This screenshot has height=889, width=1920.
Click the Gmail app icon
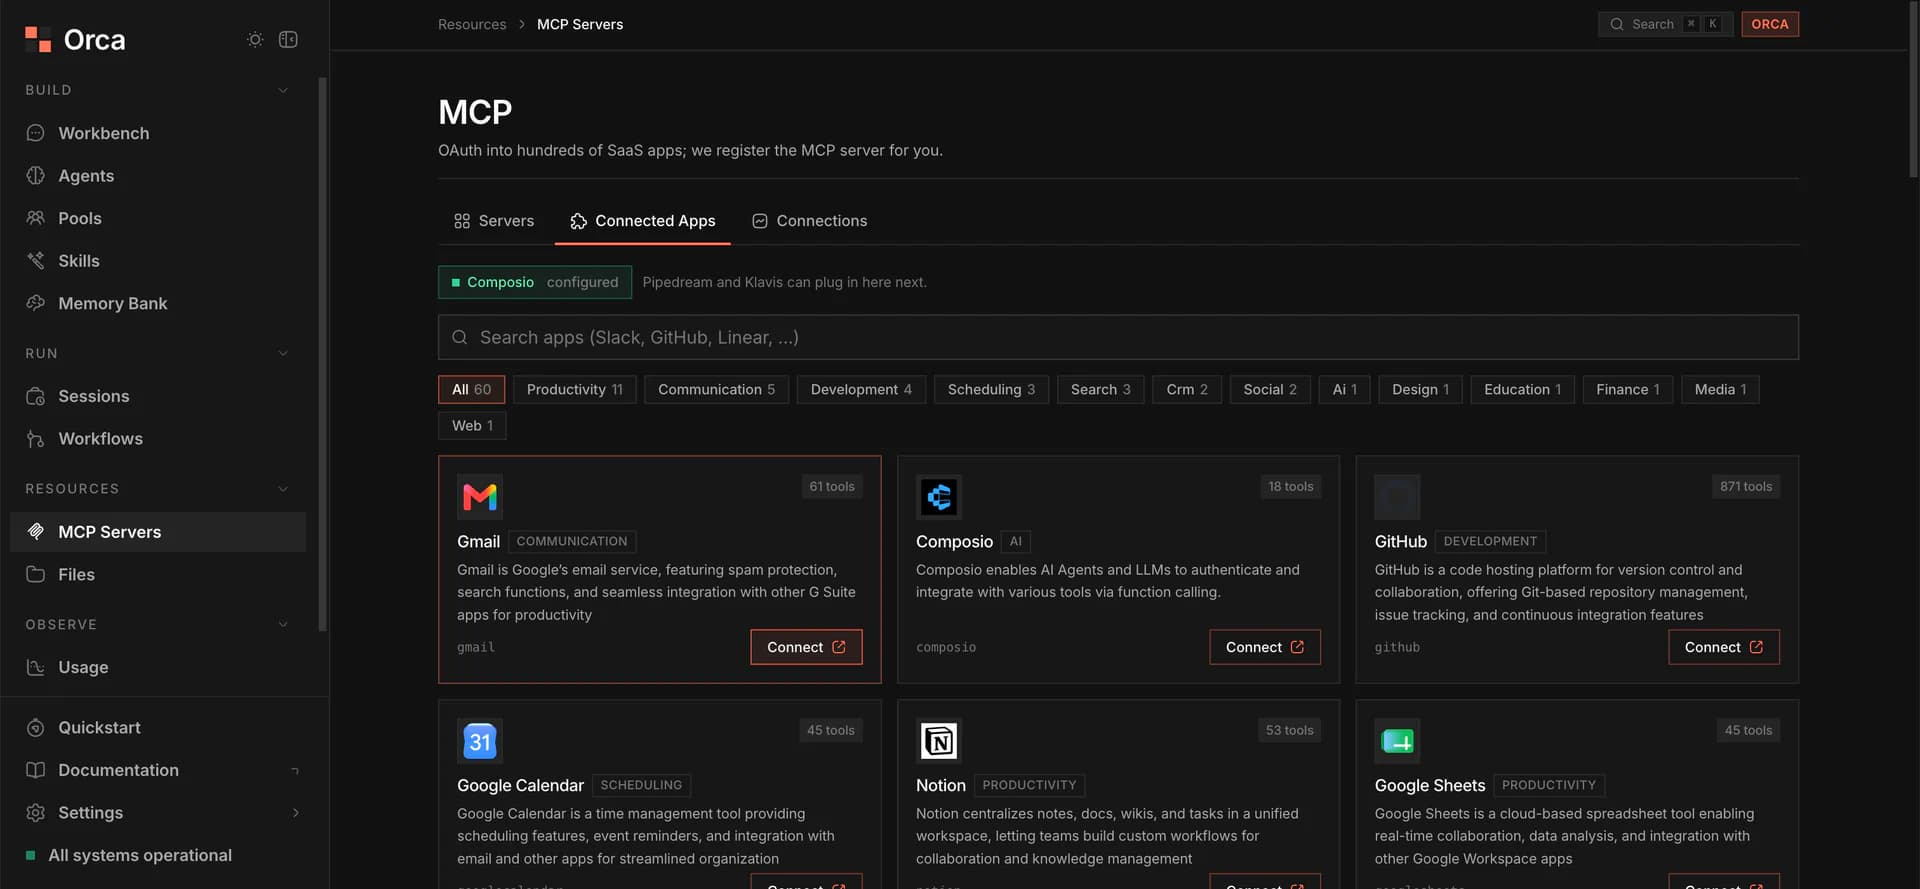(x=480, y=497)
